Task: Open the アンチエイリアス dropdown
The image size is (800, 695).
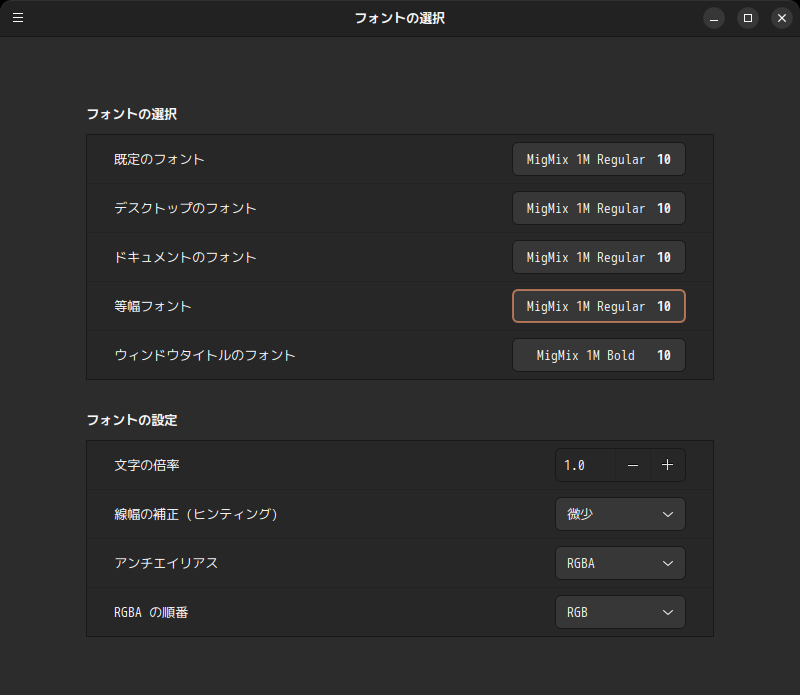Action: (620, 563)
